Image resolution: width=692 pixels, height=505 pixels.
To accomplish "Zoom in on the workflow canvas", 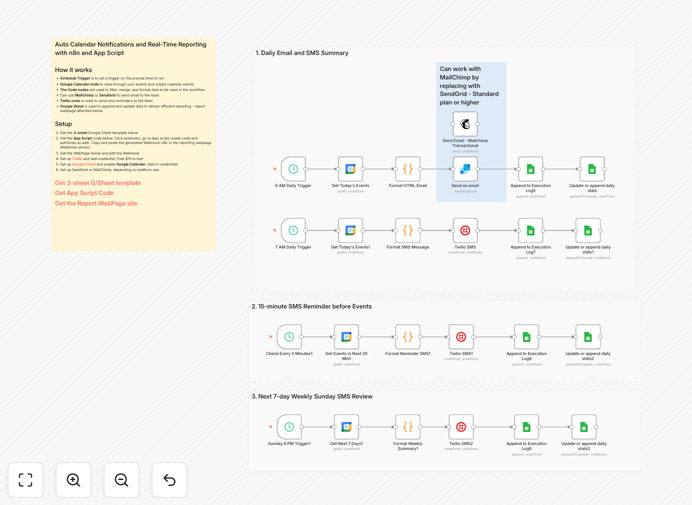I will [x=73, y=480].
